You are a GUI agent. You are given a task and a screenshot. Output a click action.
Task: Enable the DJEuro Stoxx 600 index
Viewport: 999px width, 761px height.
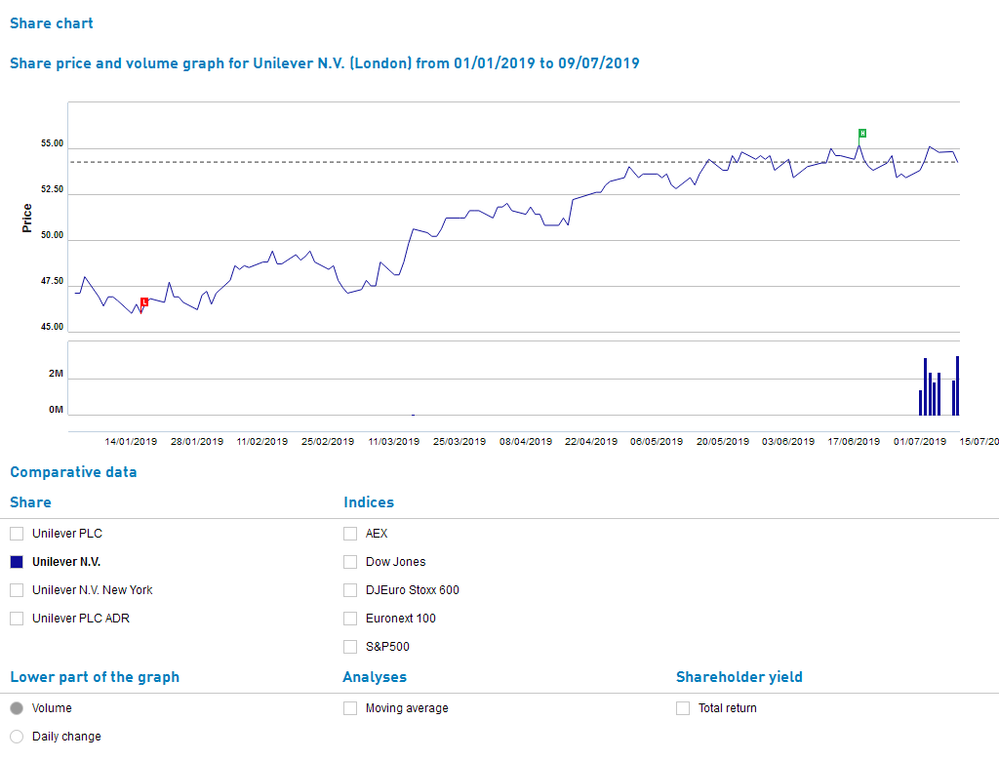[x=350, y=590]
